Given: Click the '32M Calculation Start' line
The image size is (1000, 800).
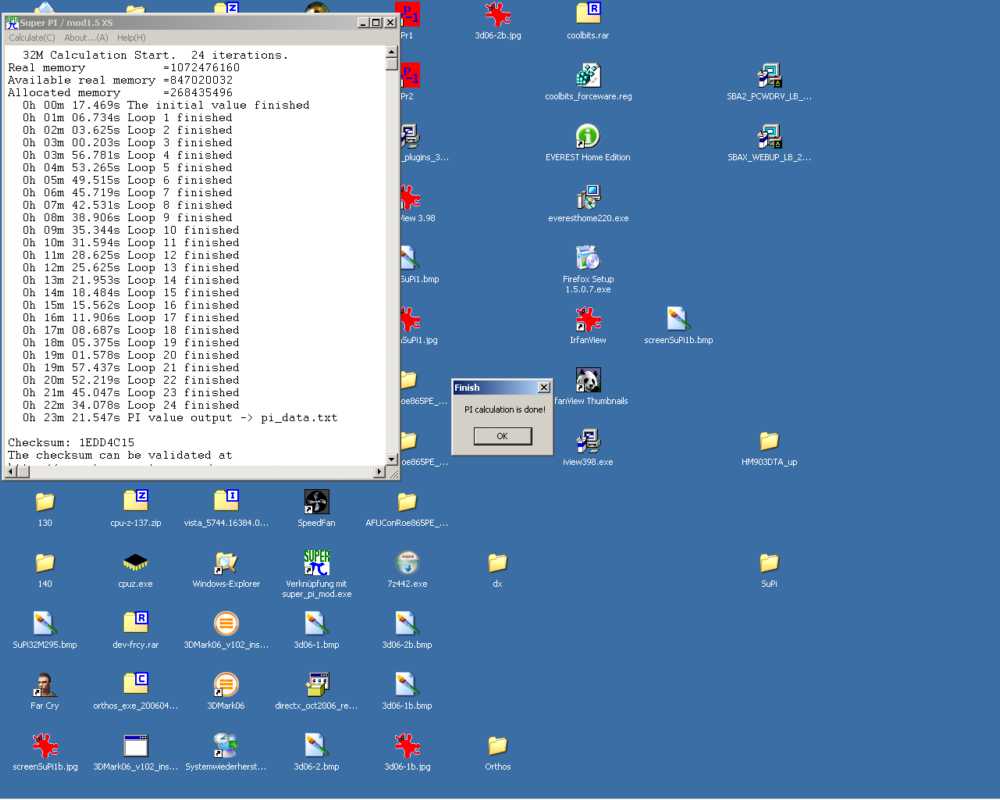Looking at the screenshot, I should [156, 56].
